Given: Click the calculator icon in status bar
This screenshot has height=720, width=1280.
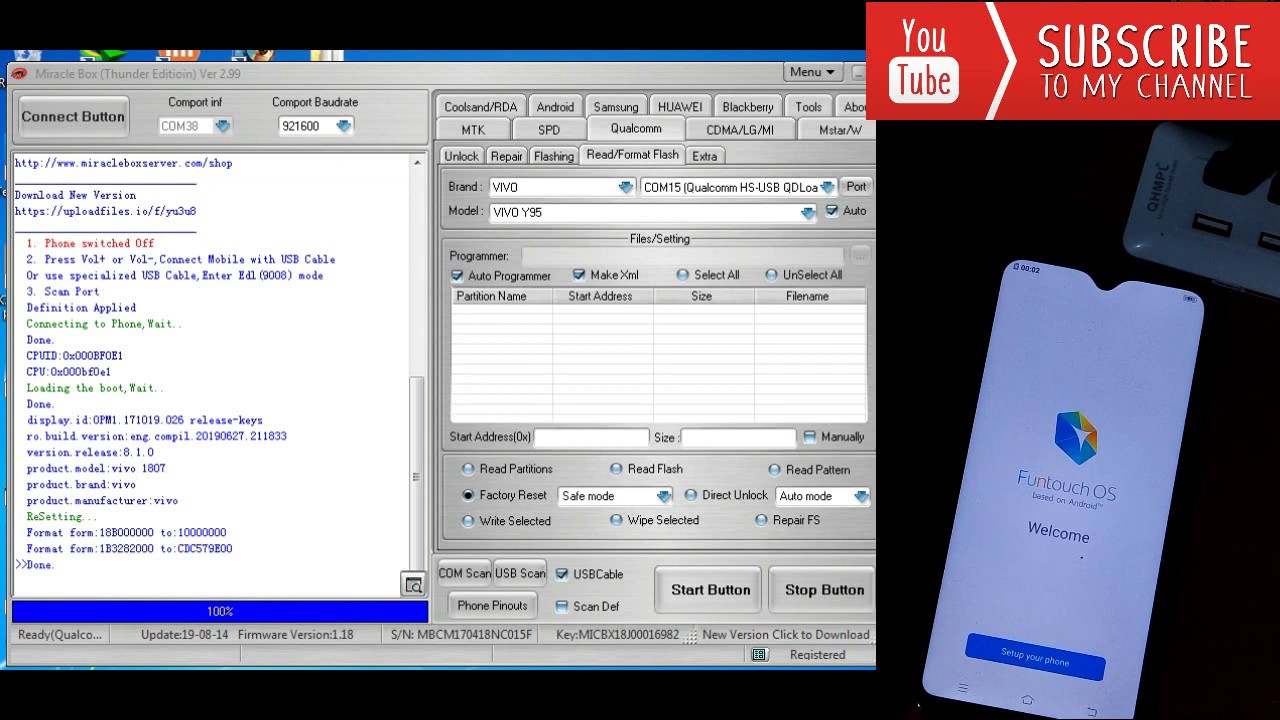Looking at the screenshot, I should pos(759,655).
